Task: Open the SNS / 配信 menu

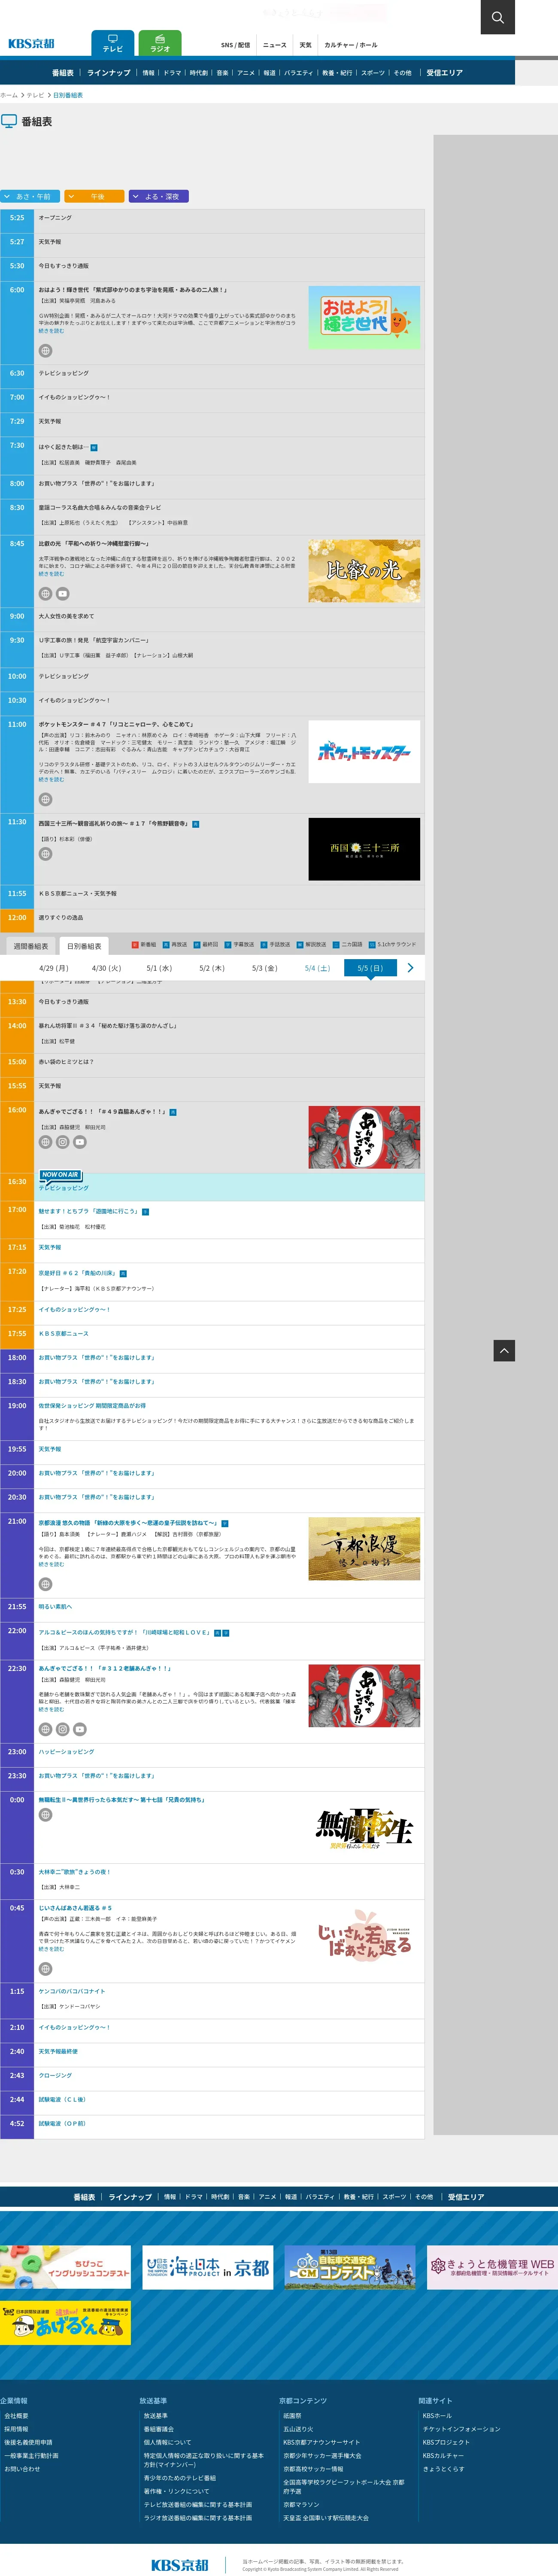Action: (x=236, y=45)
